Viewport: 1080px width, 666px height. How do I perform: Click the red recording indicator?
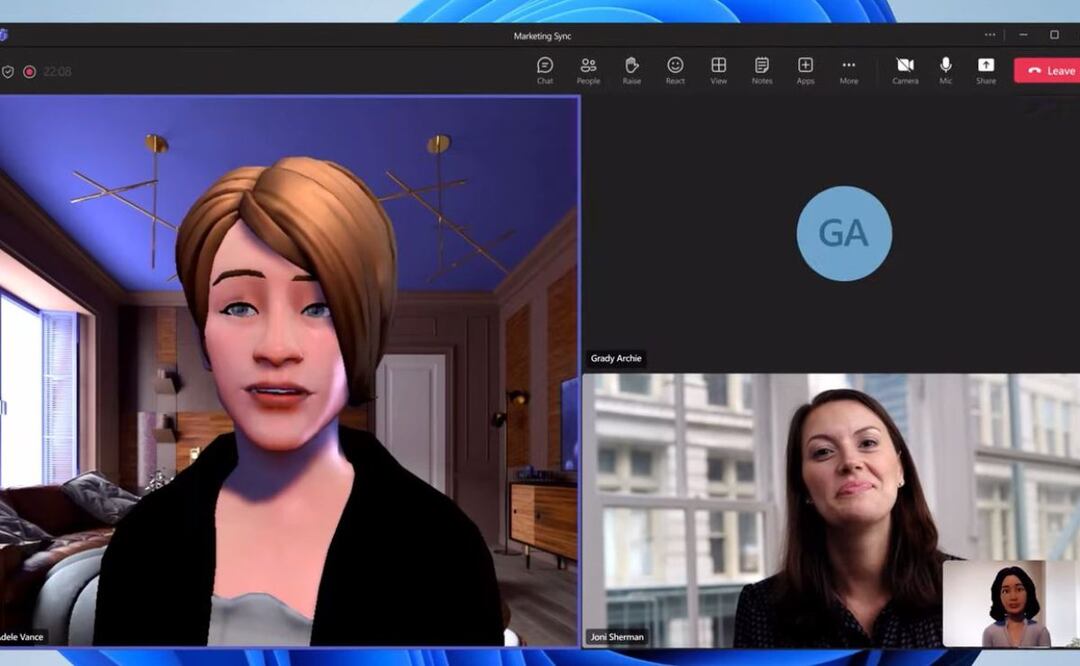click(30, 72)
